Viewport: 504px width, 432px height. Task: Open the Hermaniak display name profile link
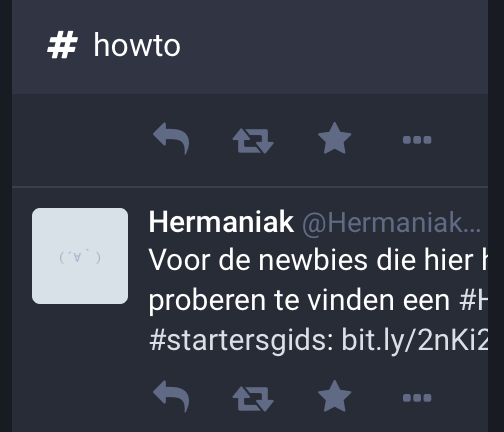pyautogui.click(x=221, y=222)
